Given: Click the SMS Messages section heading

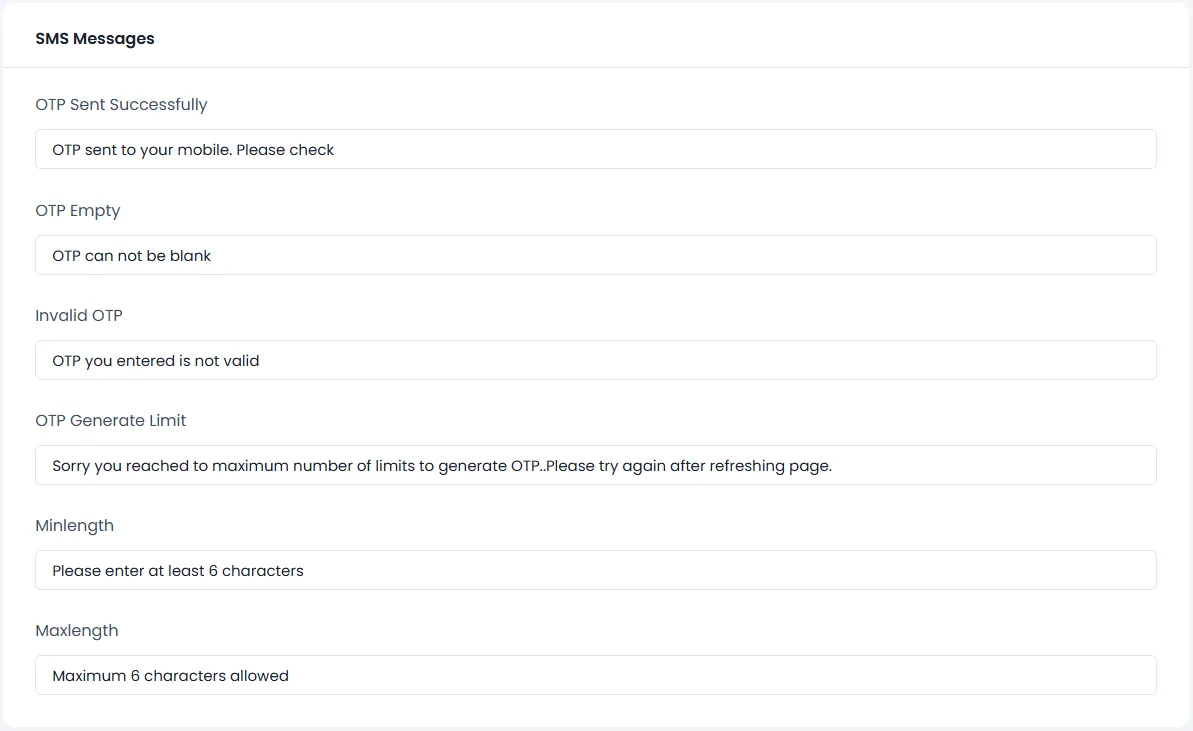Looking at the screenshot, I should 95,39.
